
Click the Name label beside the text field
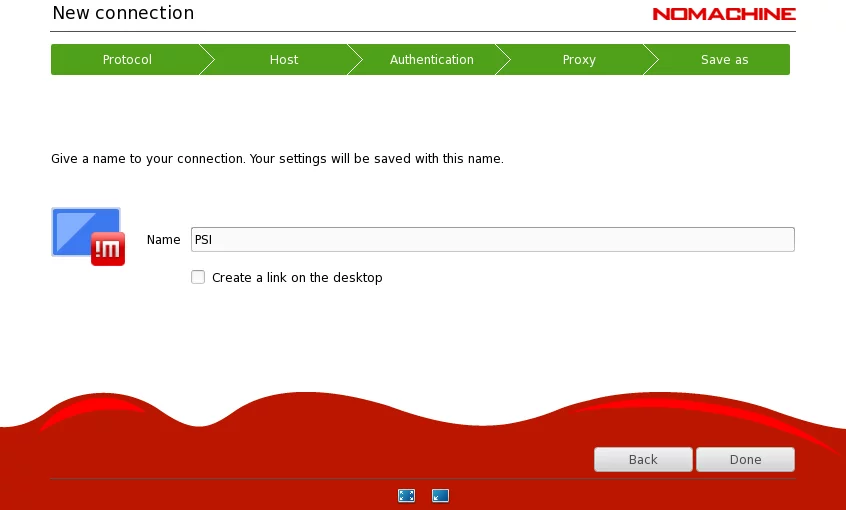(163, 239)
